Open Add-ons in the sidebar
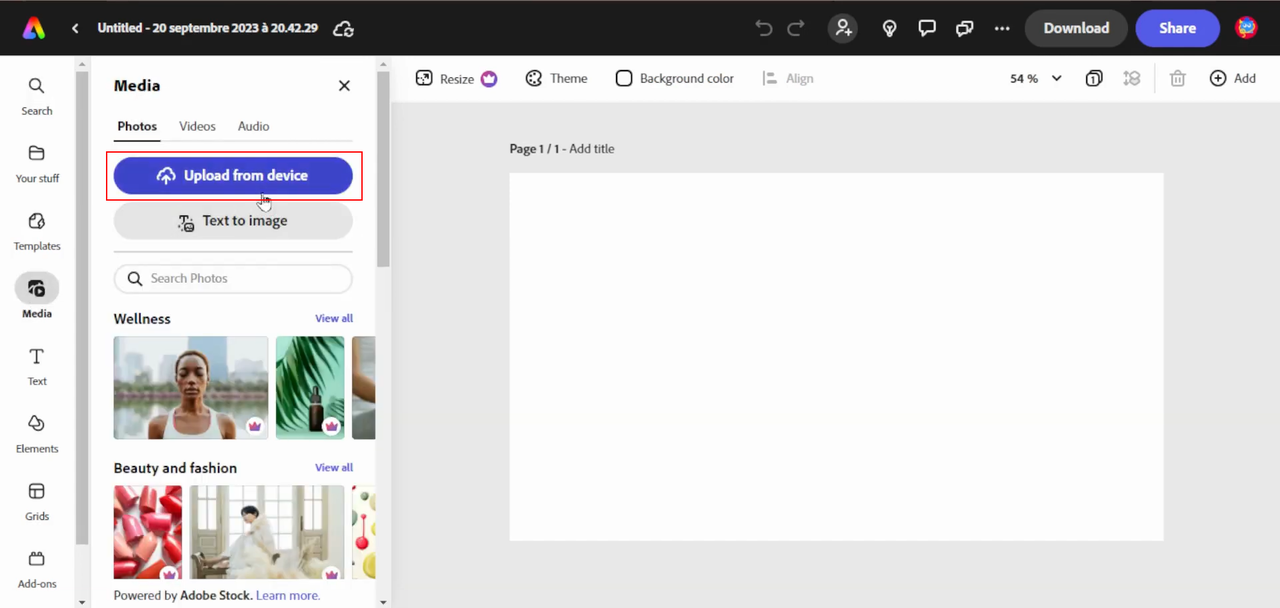 (x=37, y=568)
